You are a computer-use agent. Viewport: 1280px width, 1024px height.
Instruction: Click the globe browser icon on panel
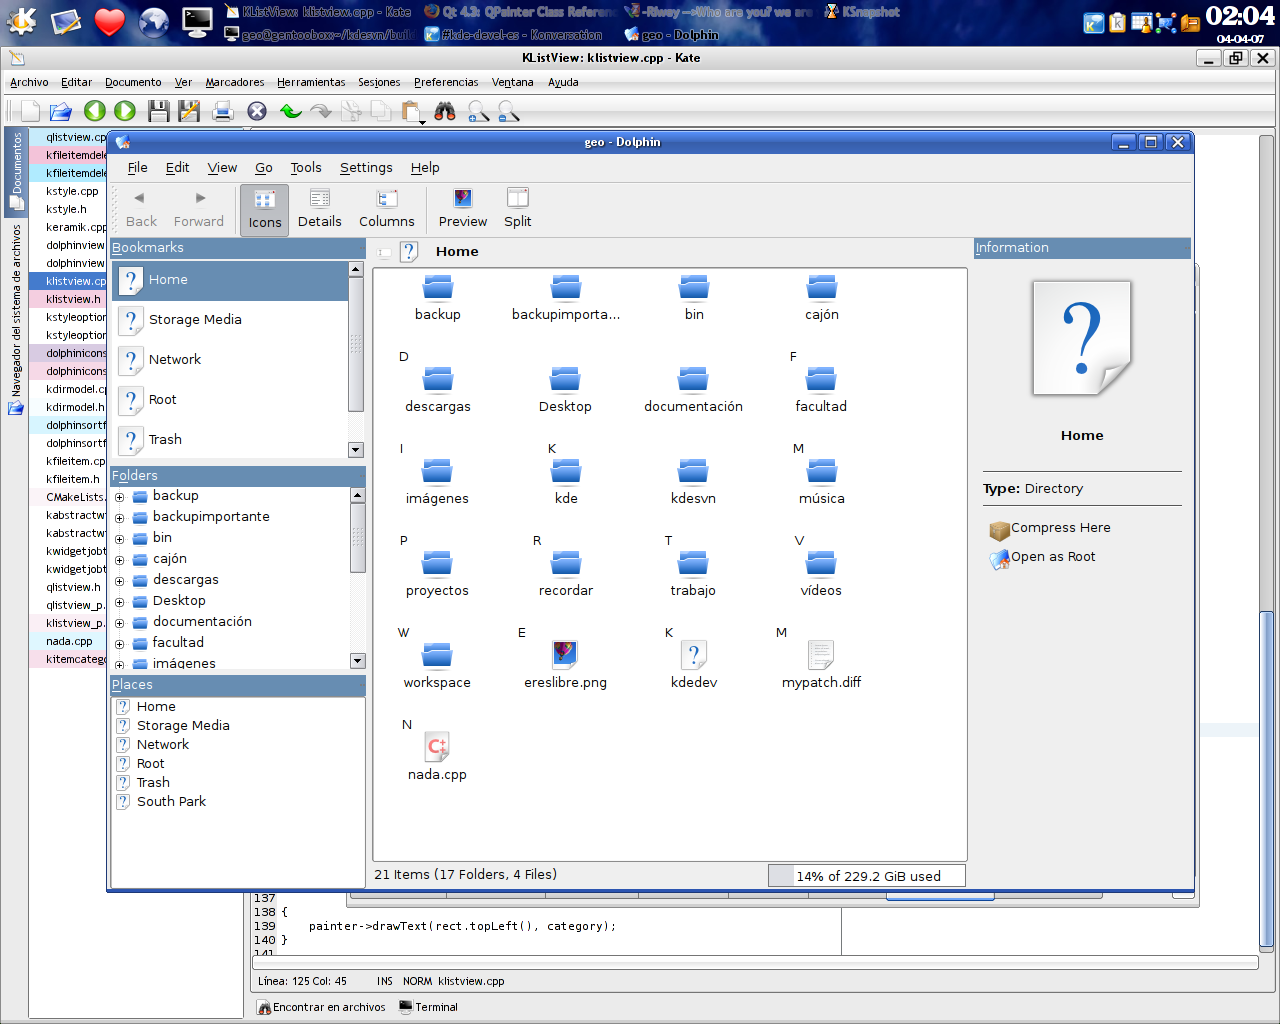[153, 21]
